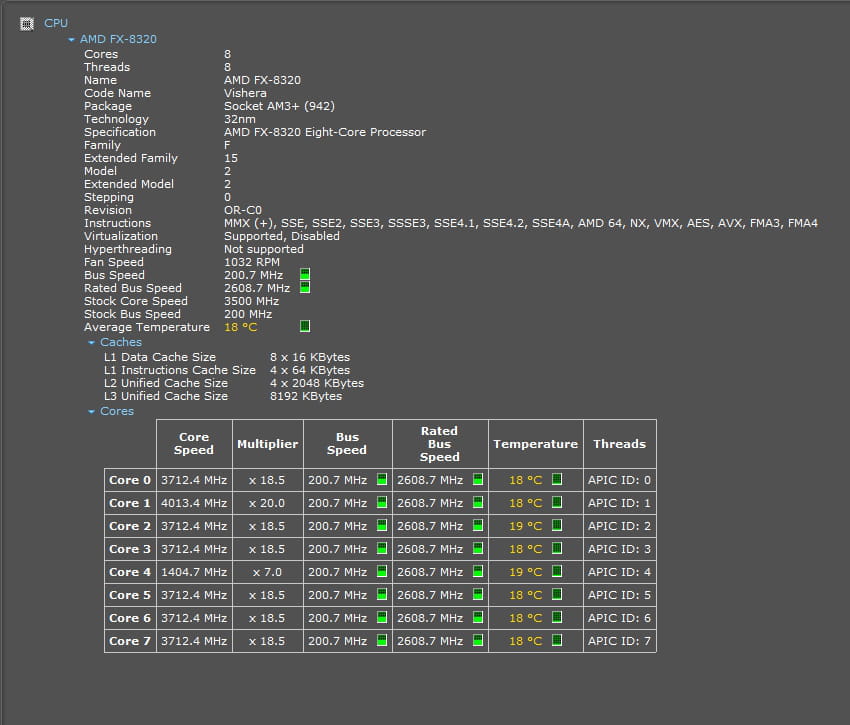The image size is (850, 725).
Task: Collapse the Caches section arrow
Action: point(92,343)
